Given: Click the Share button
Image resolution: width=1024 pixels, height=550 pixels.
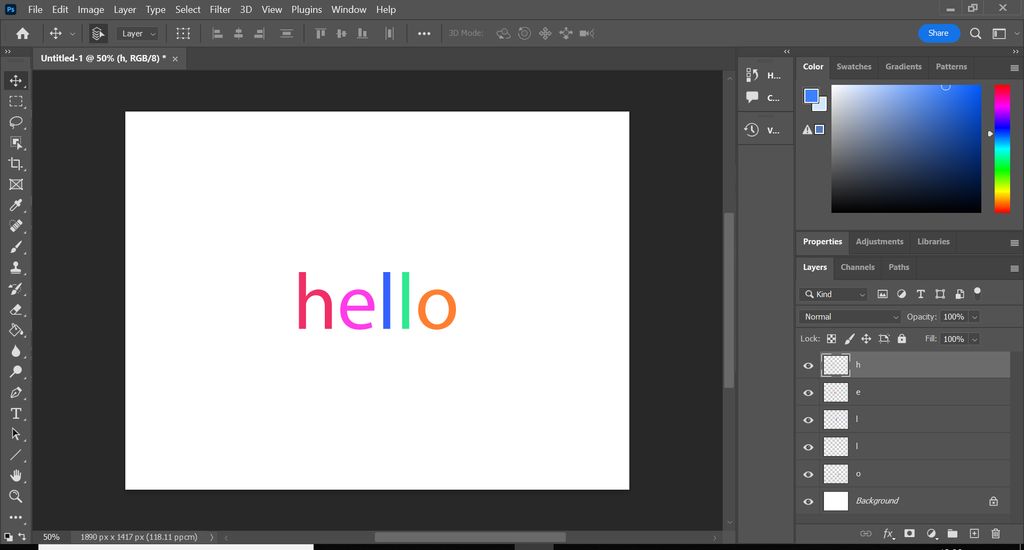Looking at the screenshot, I should click(938, 33).
